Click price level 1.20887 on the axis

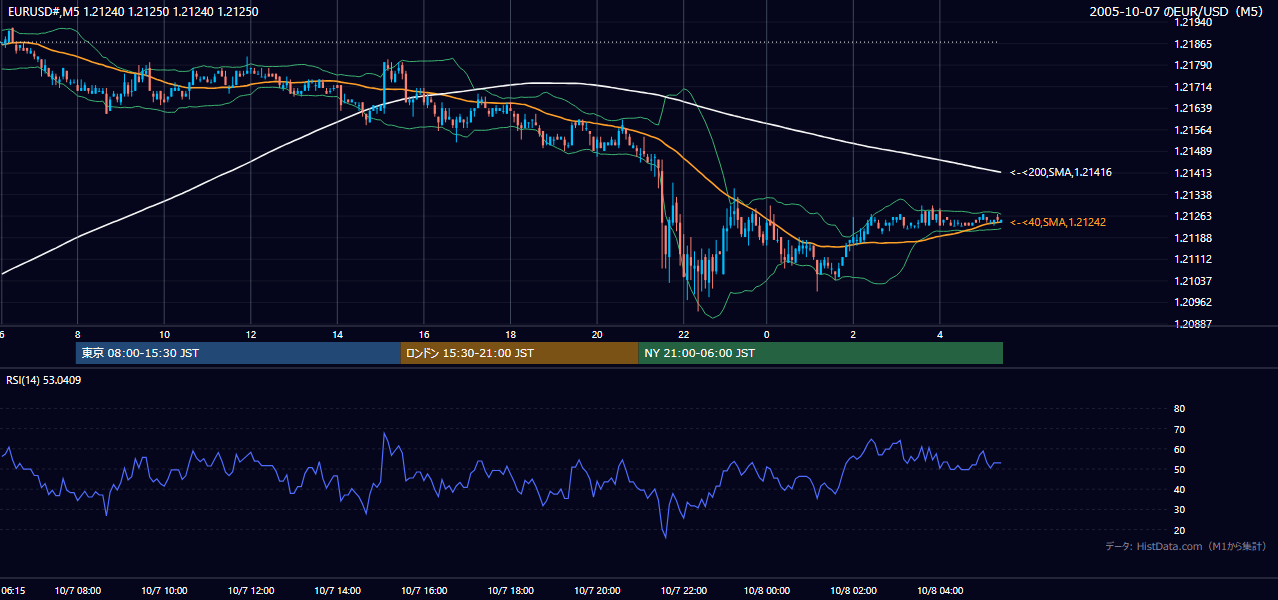pos(1193,324)
